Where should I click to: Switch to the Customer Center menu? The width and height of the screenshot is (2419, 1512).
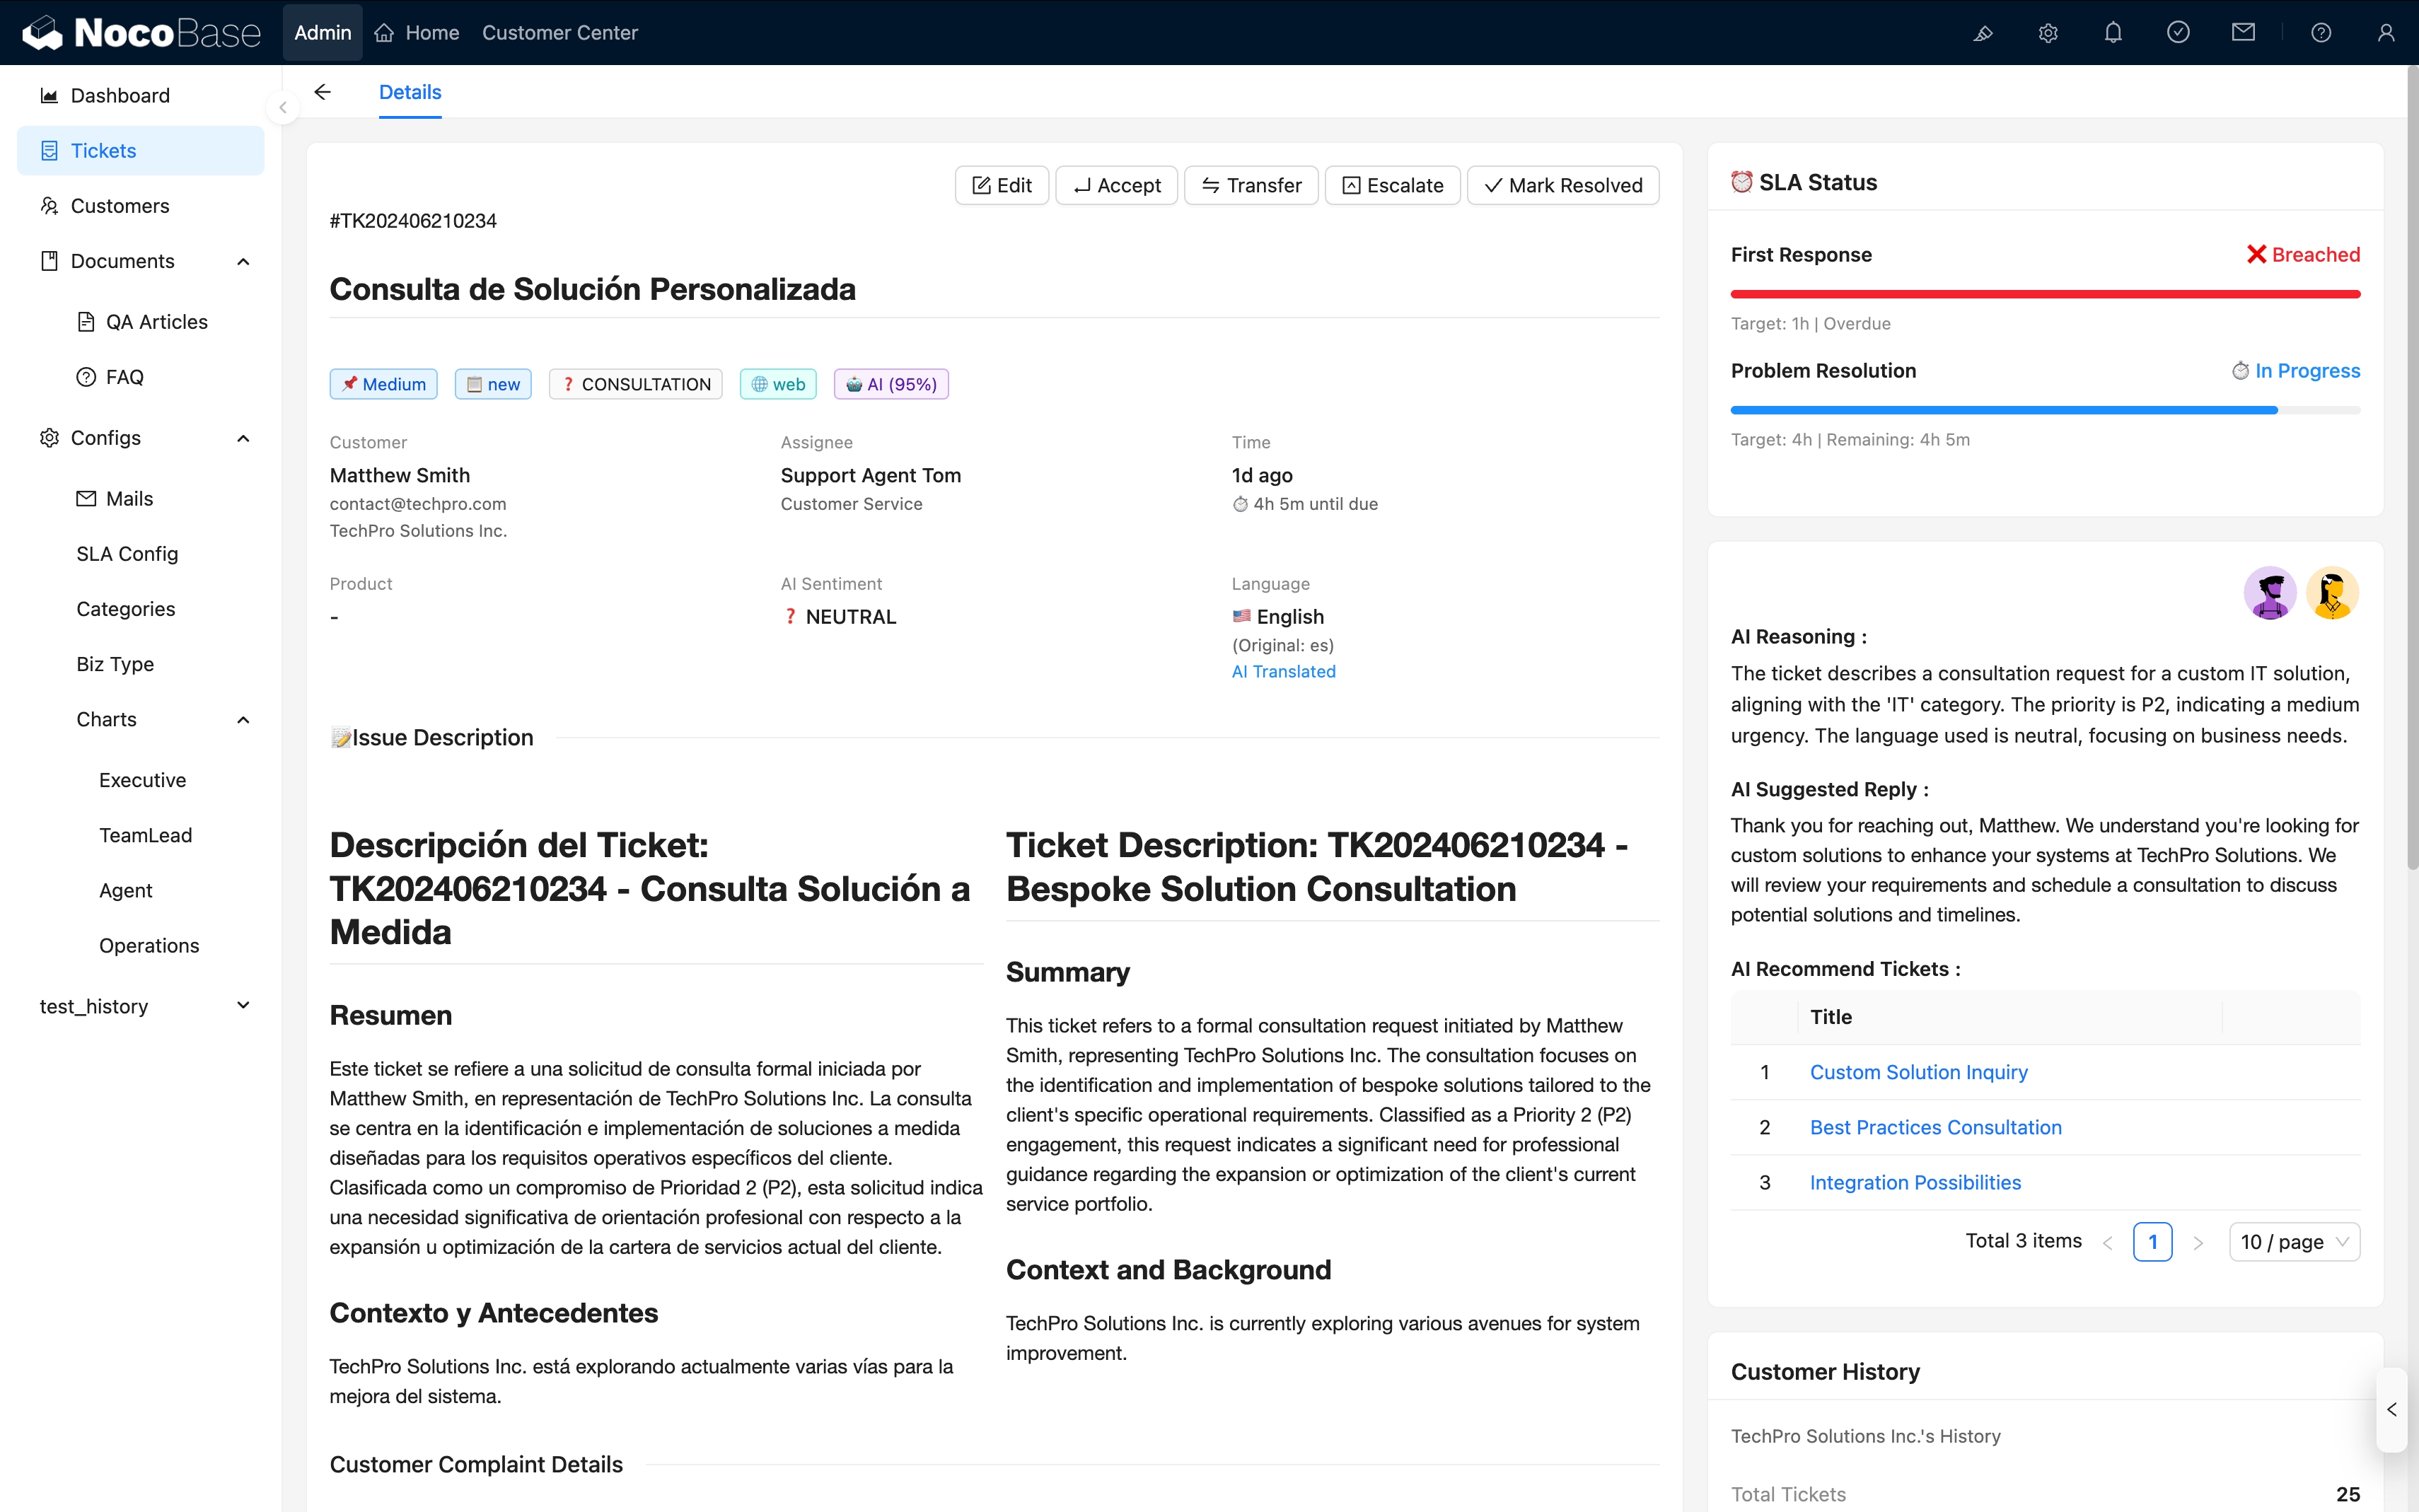(x=560, y=32)
